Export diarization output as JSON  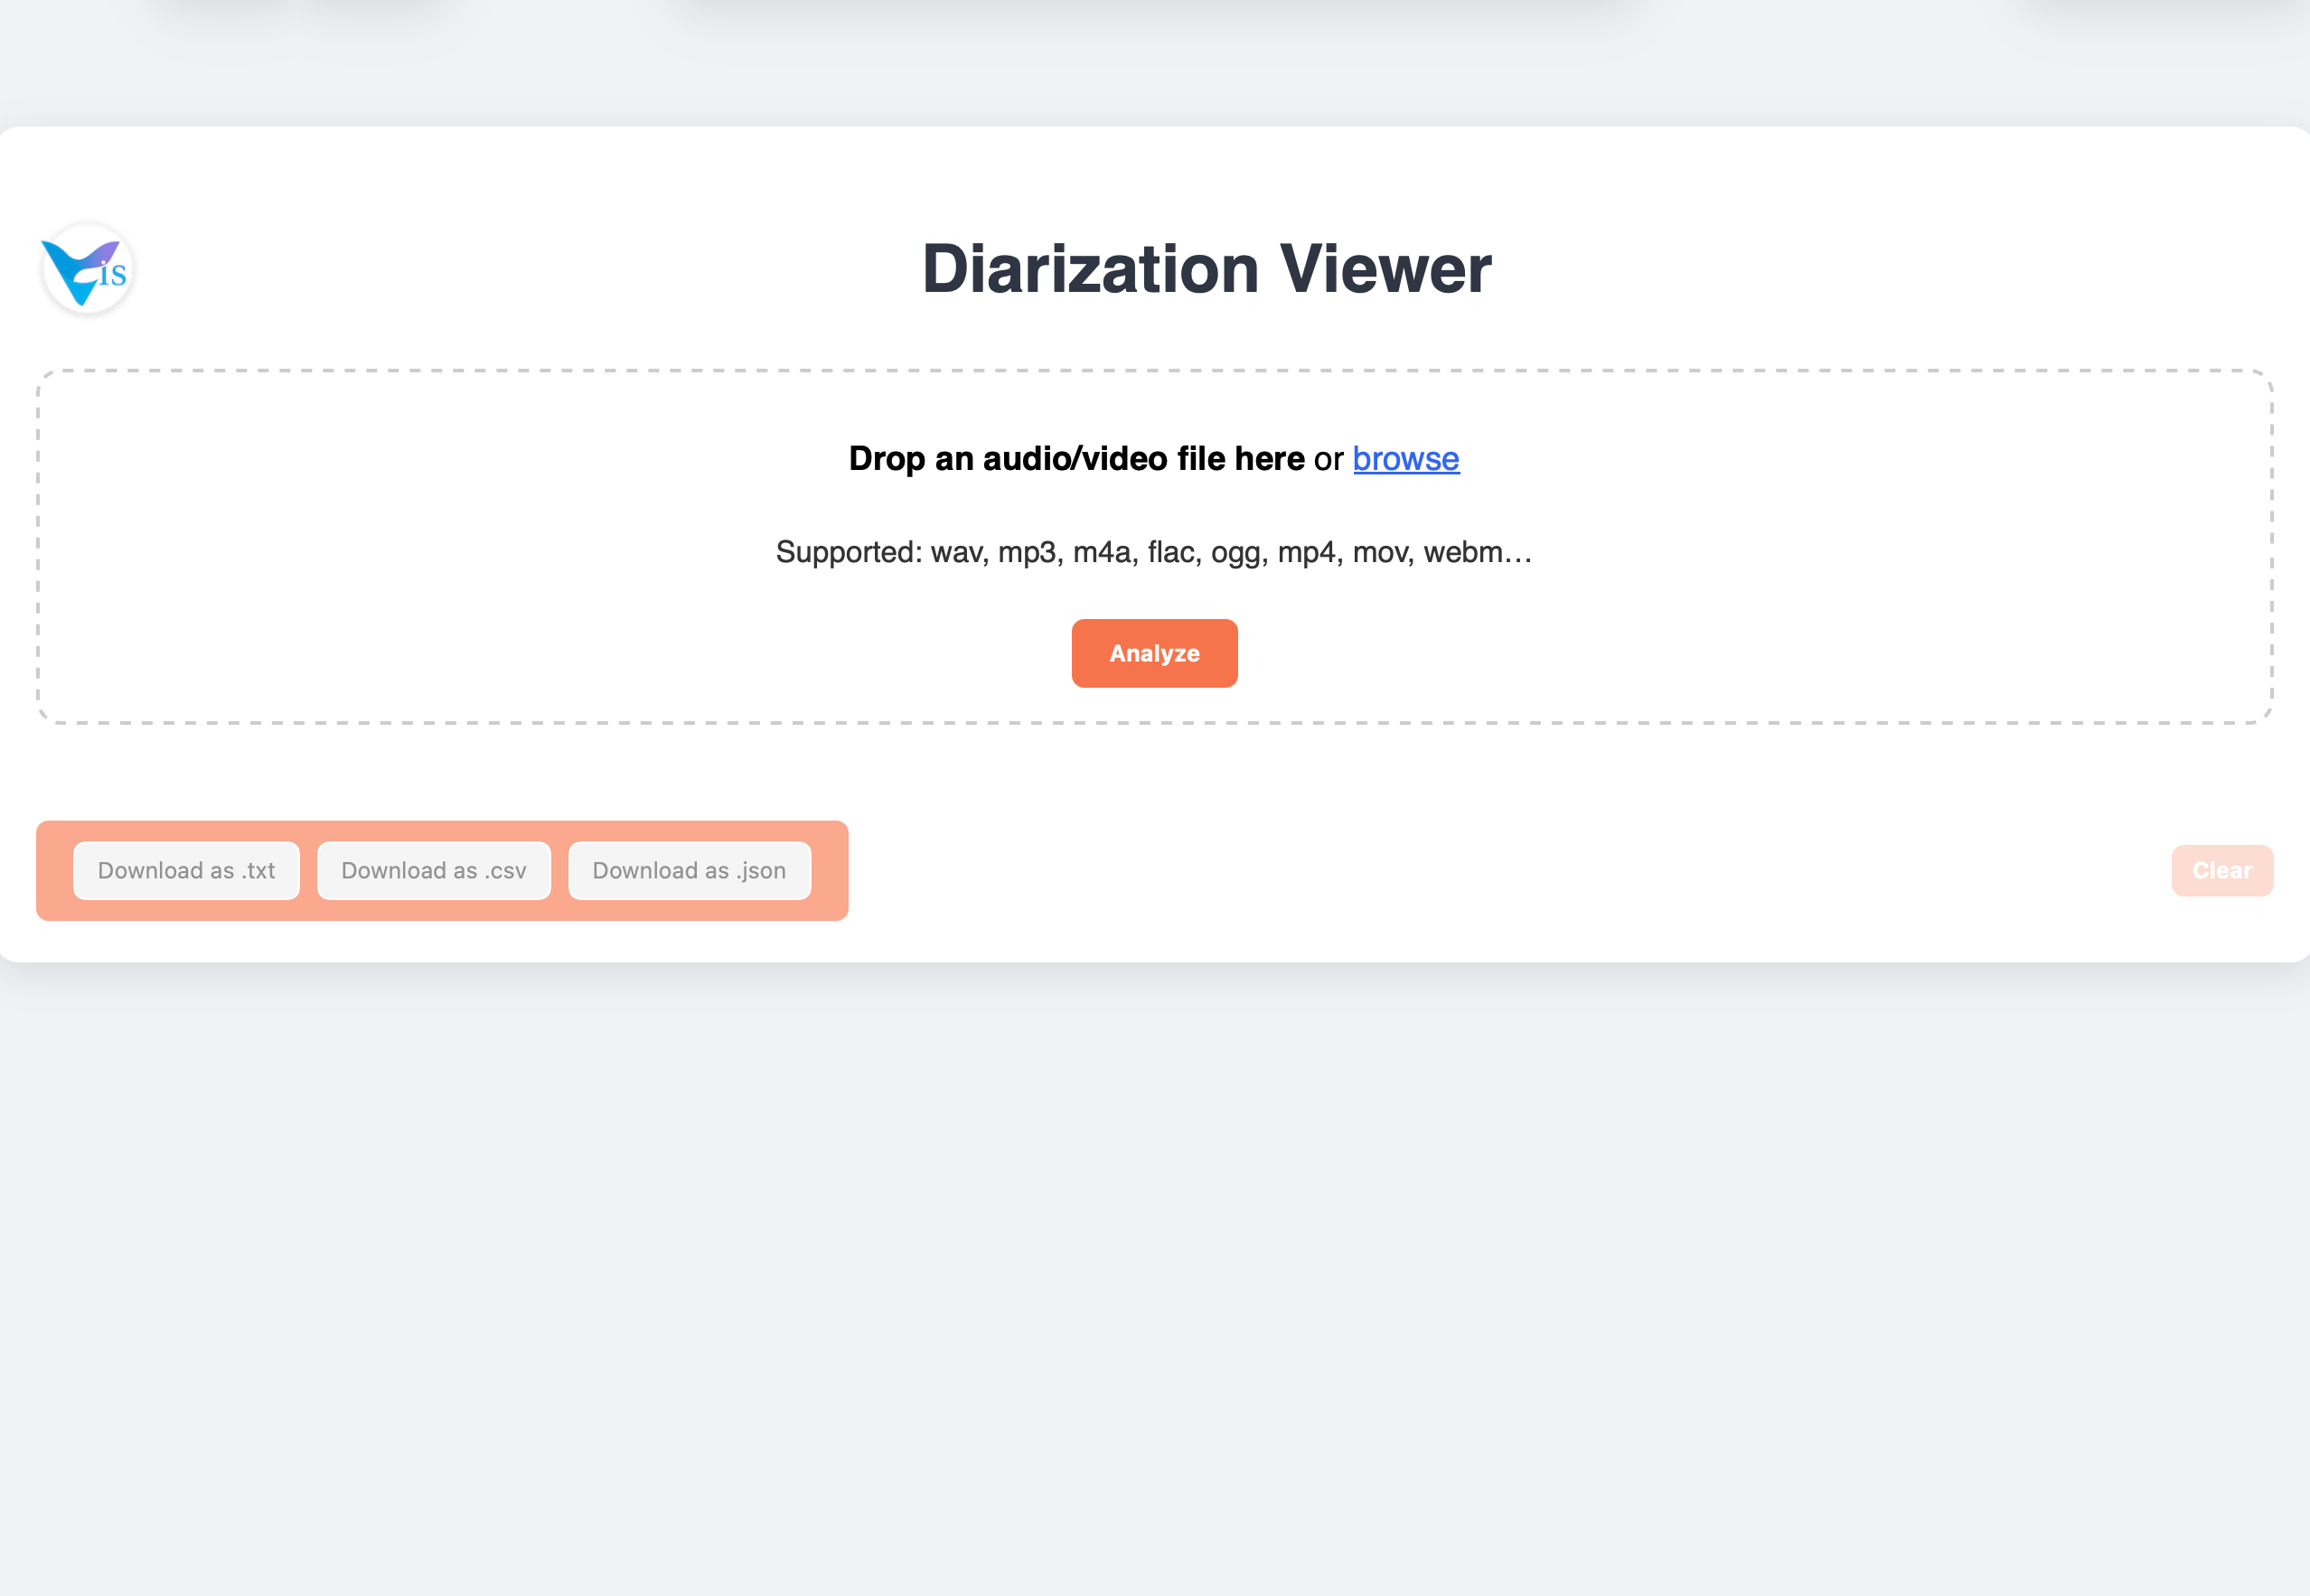[x=689, y=870]
